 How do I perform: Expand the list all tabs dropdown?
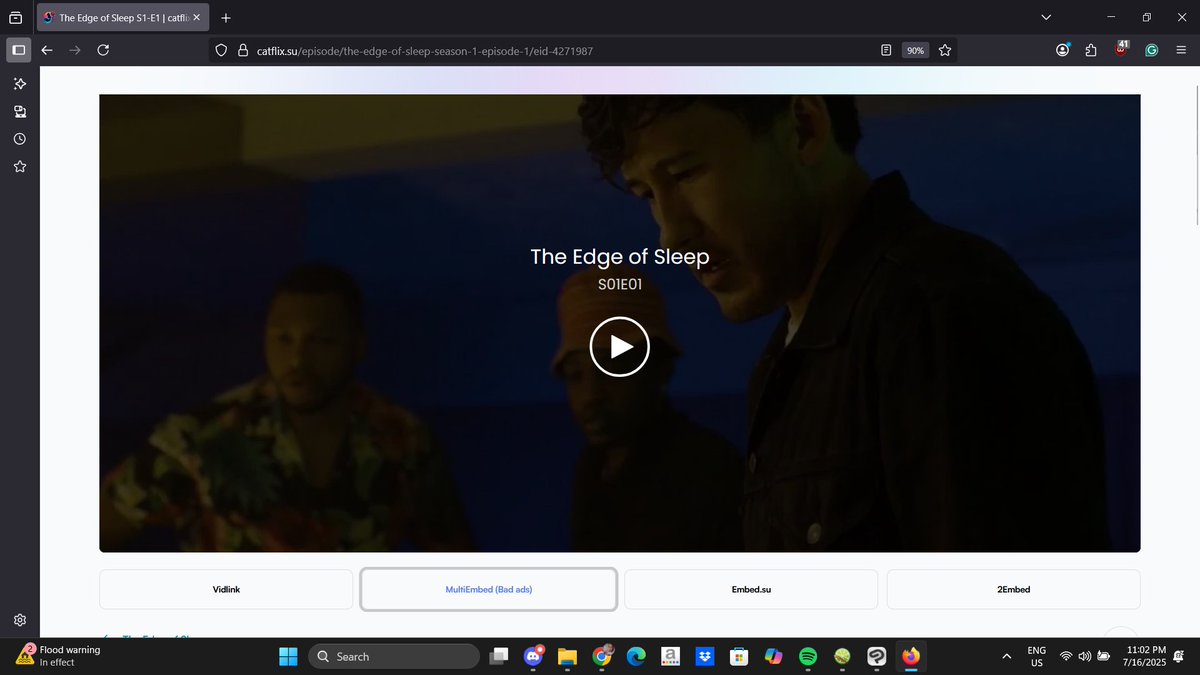(1046, 18)
